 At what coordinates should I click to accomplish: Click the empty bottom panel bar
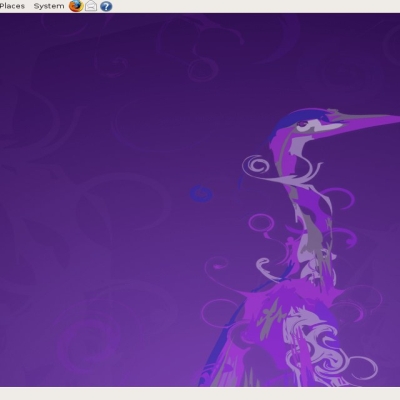200,394
